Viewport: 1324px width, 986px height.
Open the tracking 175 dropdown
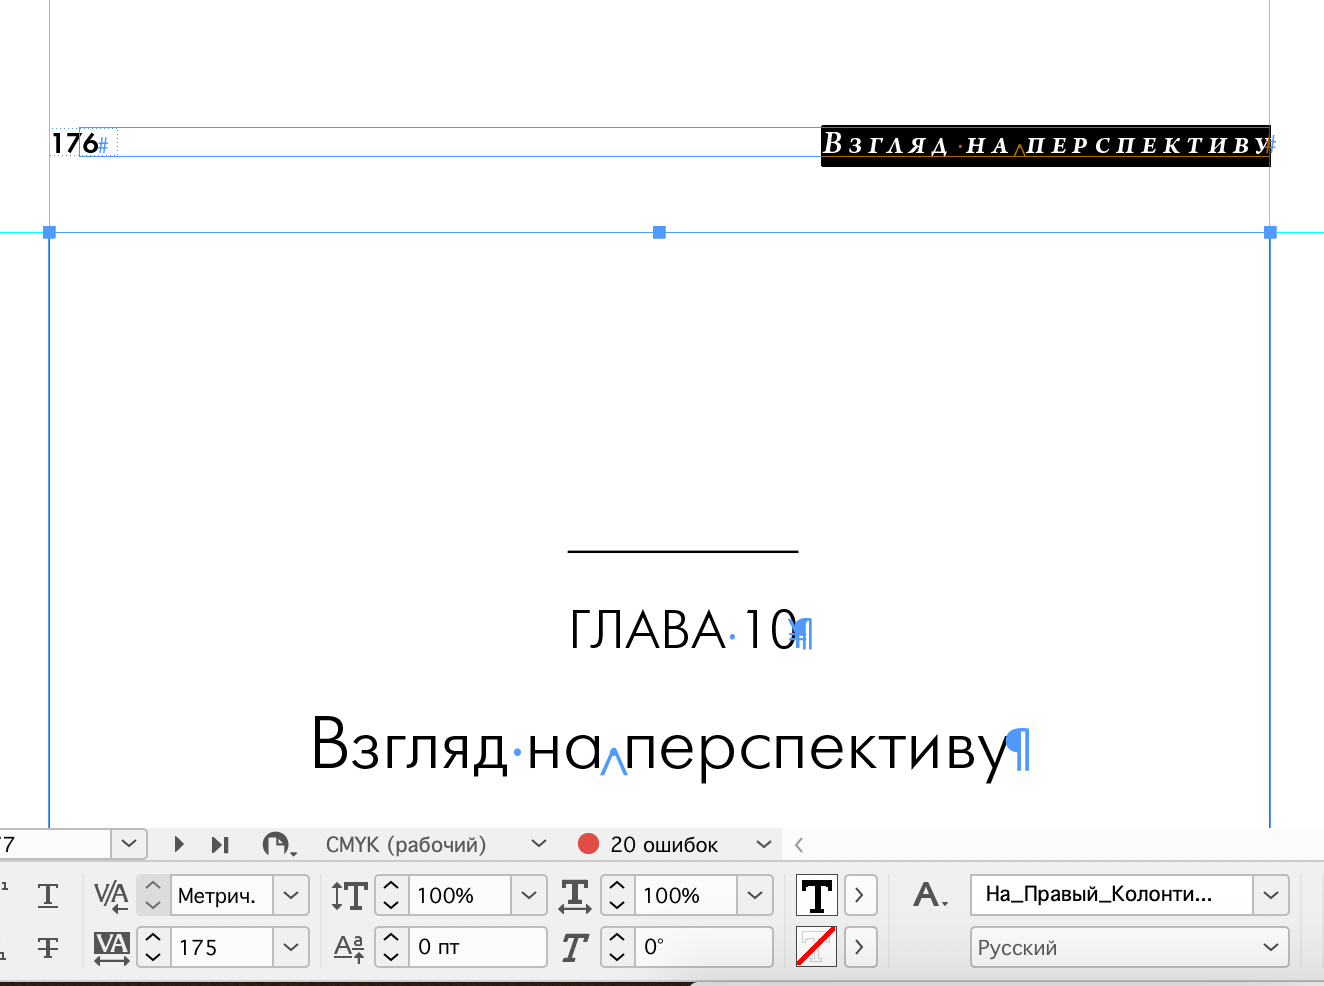pos(291,947)
